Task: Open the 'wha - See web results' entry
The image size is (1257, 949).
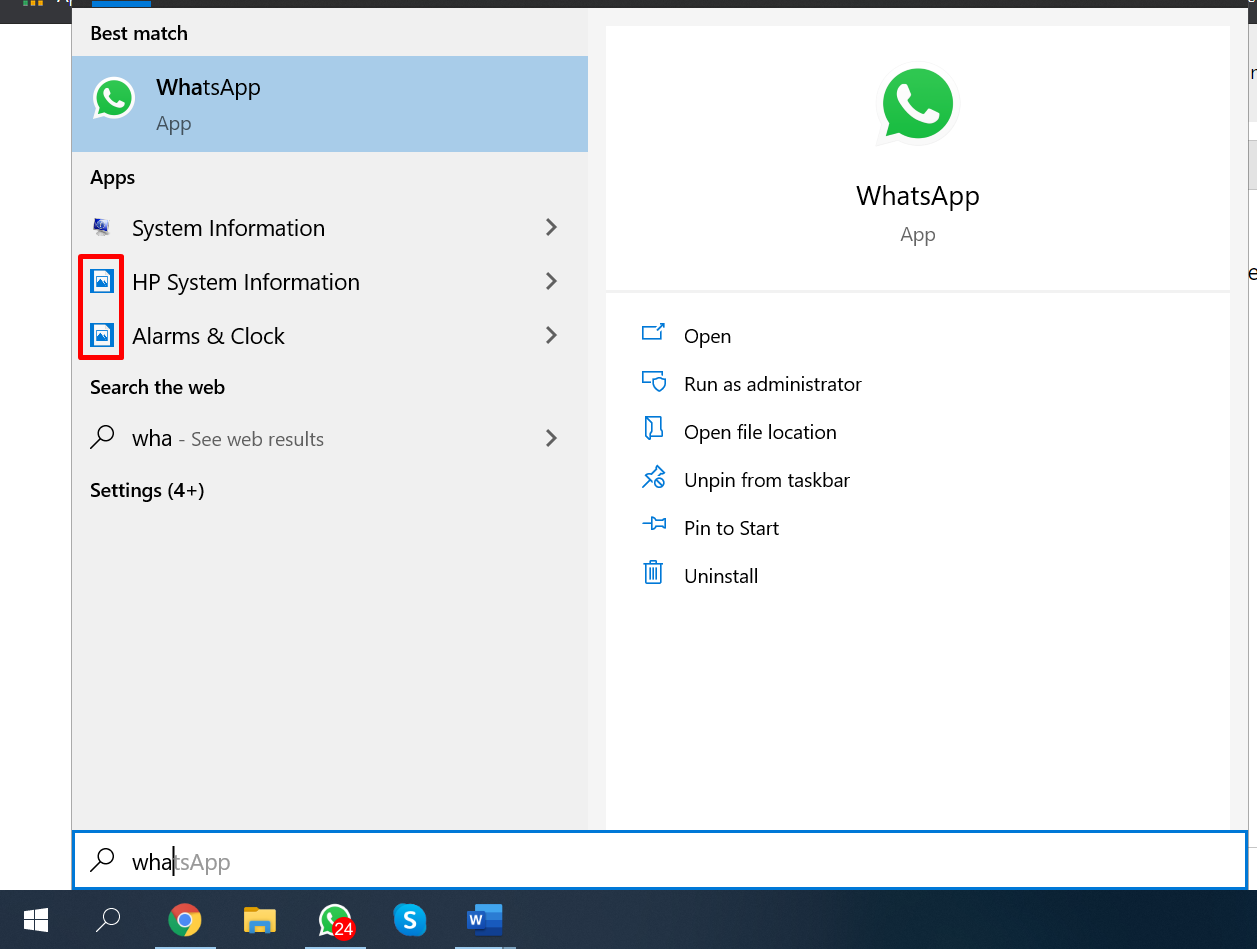Action: [x=330, y=438]
